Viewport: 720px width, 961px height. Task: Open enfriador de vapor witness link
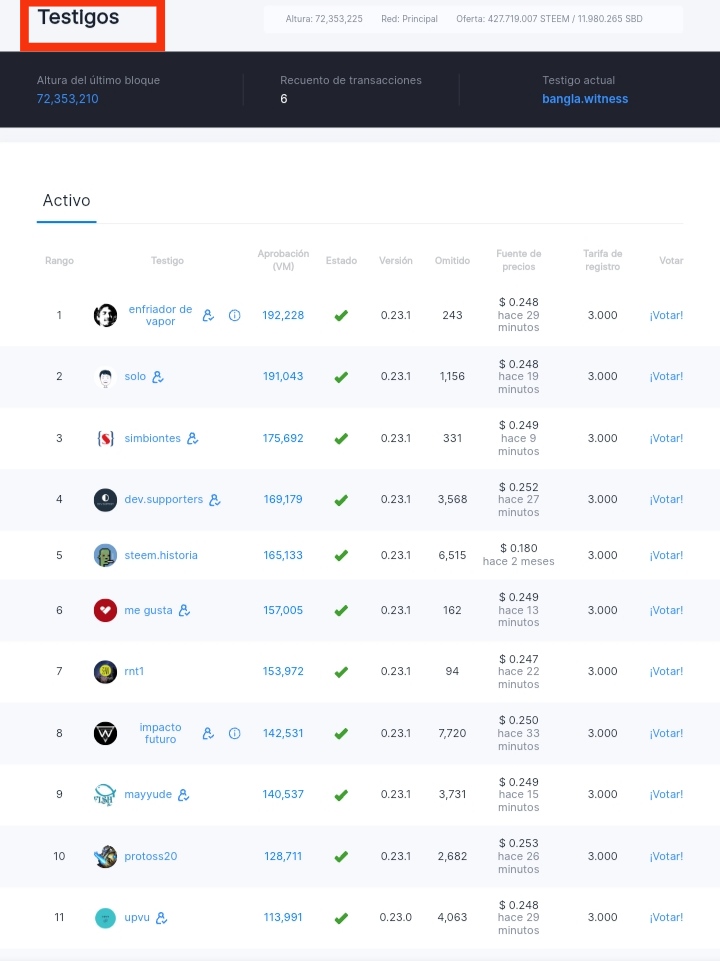(x=160, y=315)
